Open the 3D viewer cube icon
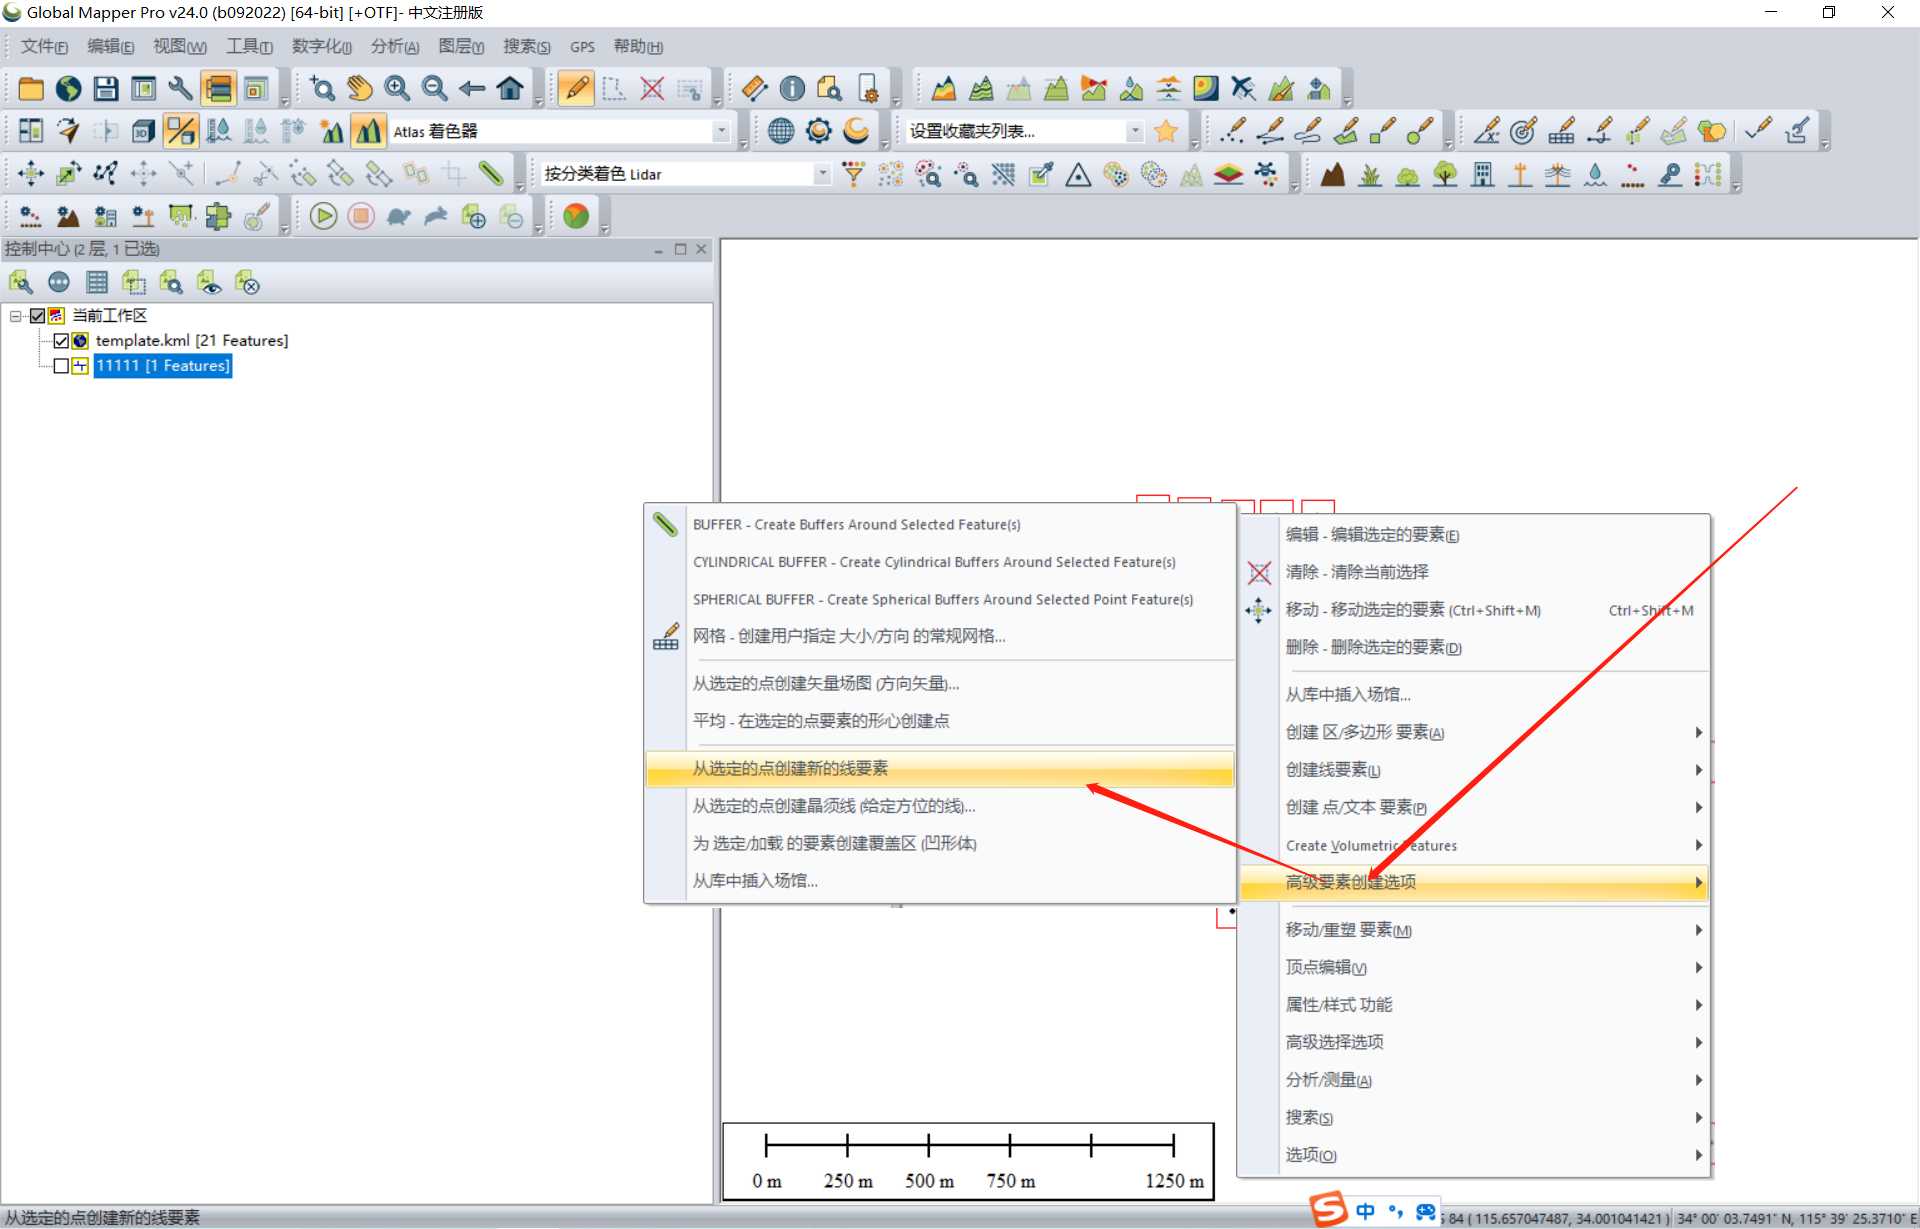 tap(143, 131)
